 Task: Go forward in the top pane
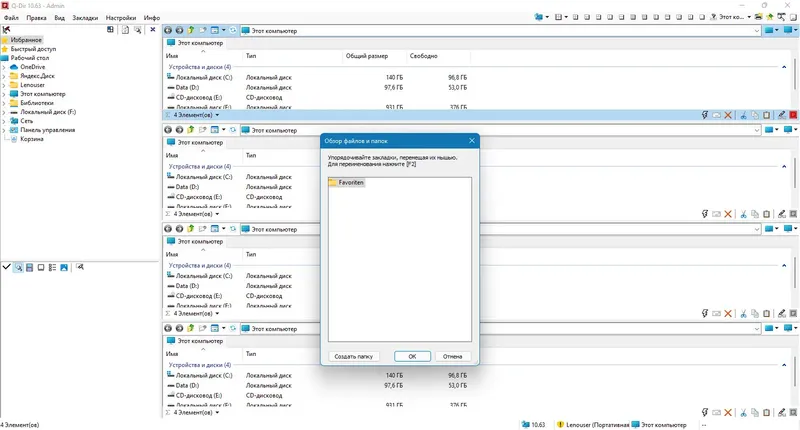[x=179, y=30]
